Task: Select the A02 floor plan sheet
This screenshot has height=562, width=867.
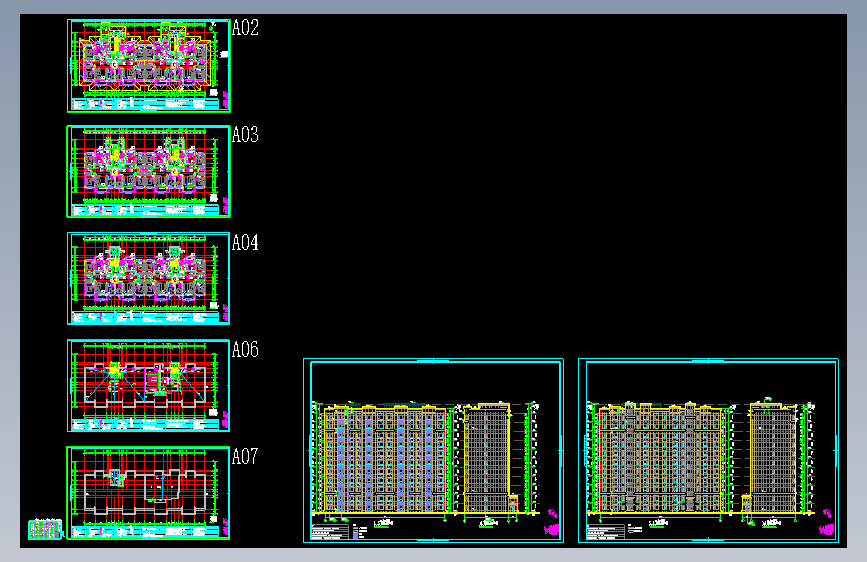Action: coord(149,66)
